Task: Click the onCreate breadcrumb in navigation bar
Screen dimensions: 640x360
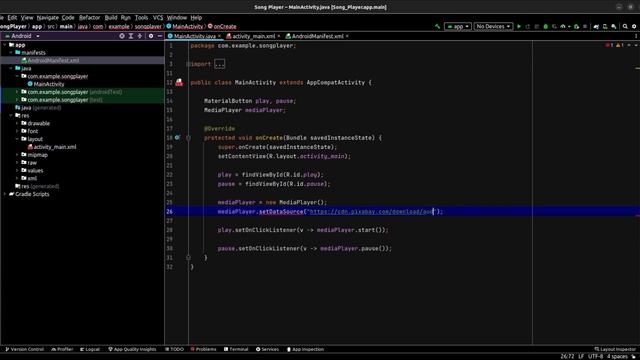Action: pos(222,27)
